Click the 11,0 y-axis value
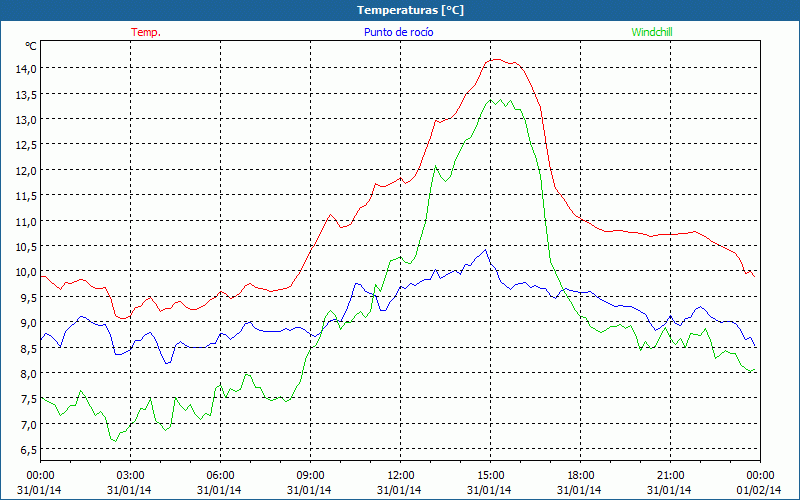This screenshot has height=500, width=800. (26, 221)
